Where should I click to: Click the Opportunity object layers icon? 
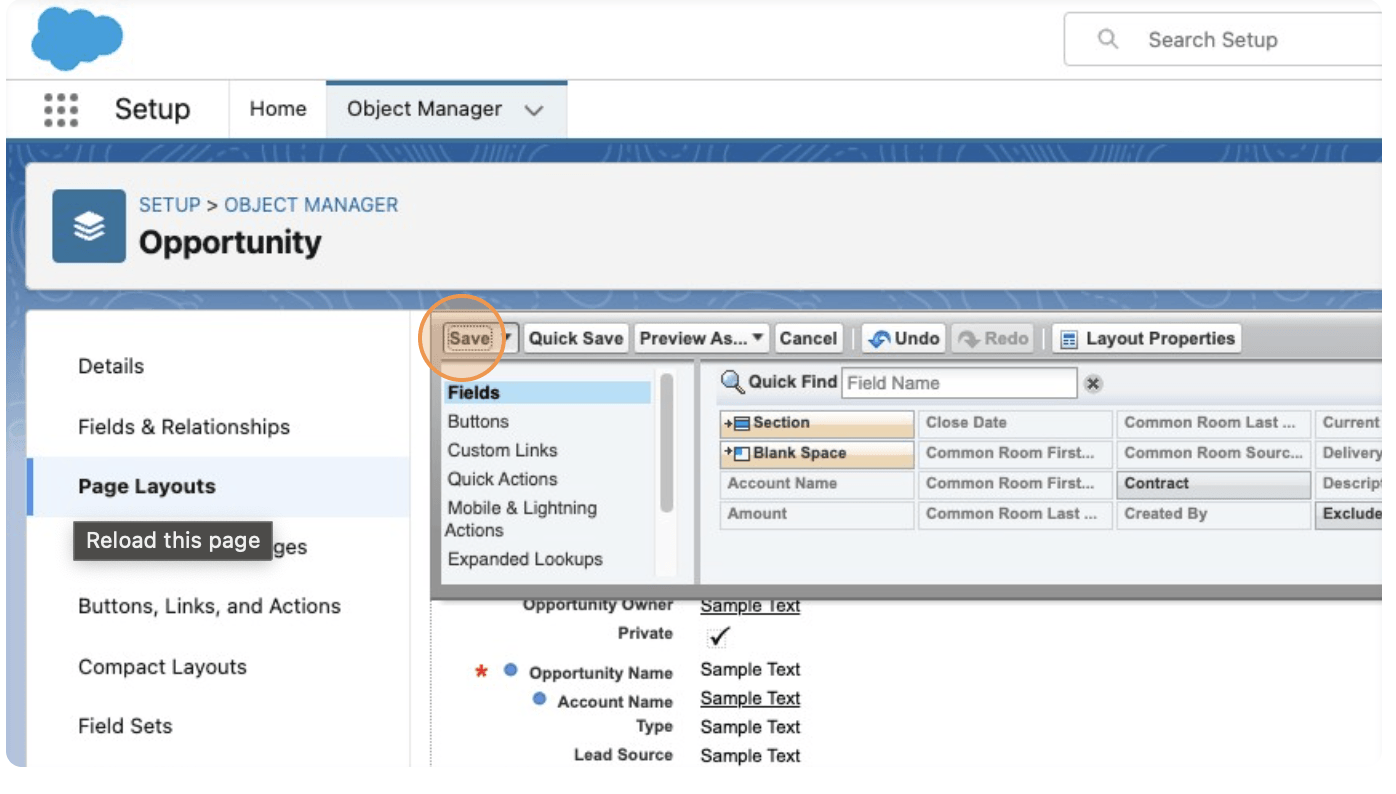(x=89, y=227)
